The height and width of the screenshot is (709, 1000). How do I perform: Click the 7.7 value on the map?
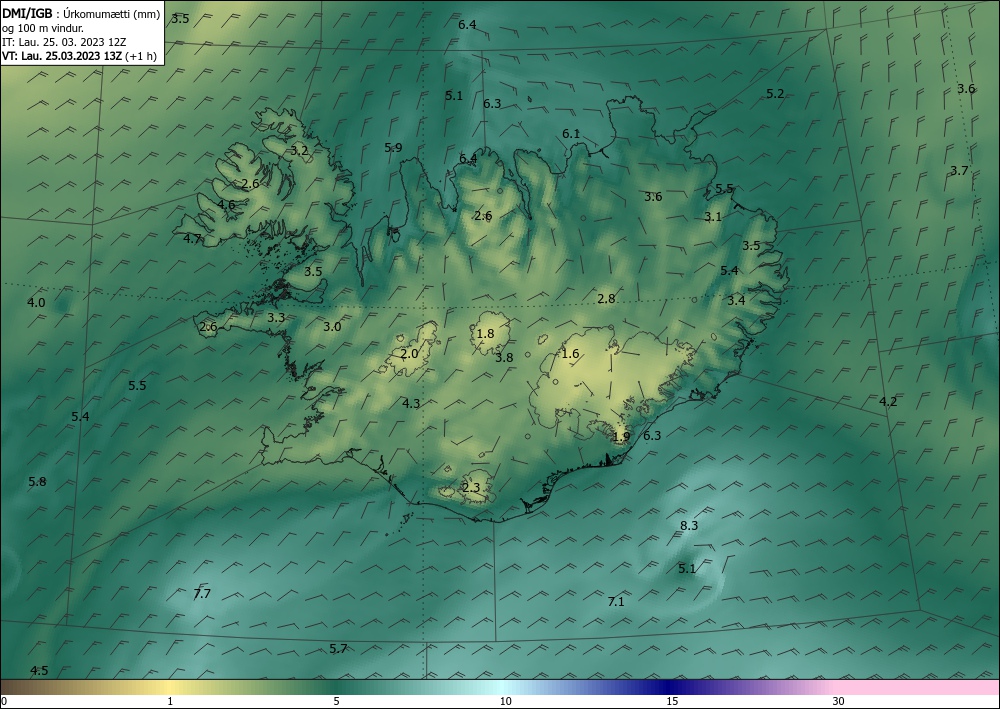tap(202, 594)
